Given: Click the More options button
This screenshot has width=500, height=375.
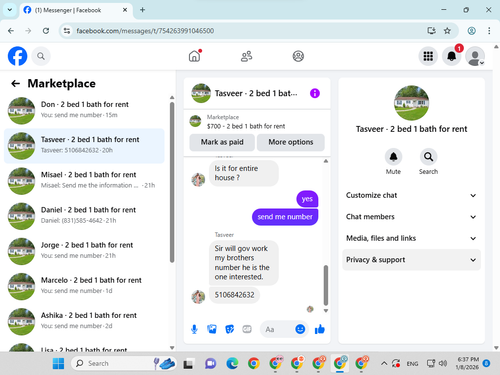Looking at the screenshot, I should [x=291, y=142].
